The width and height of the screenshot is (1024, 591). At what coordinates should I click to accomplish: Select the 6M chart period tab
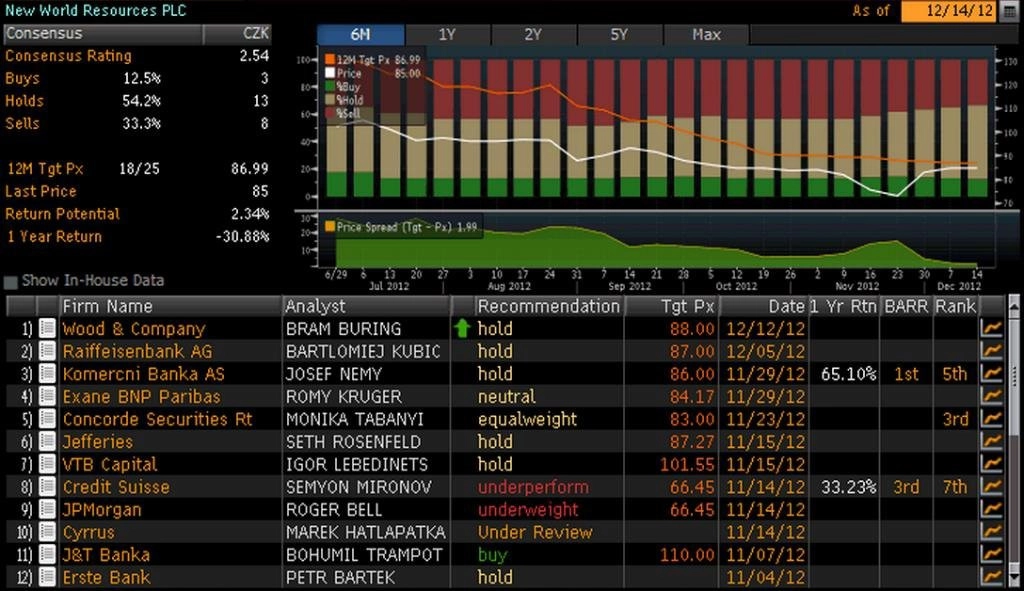360,35
